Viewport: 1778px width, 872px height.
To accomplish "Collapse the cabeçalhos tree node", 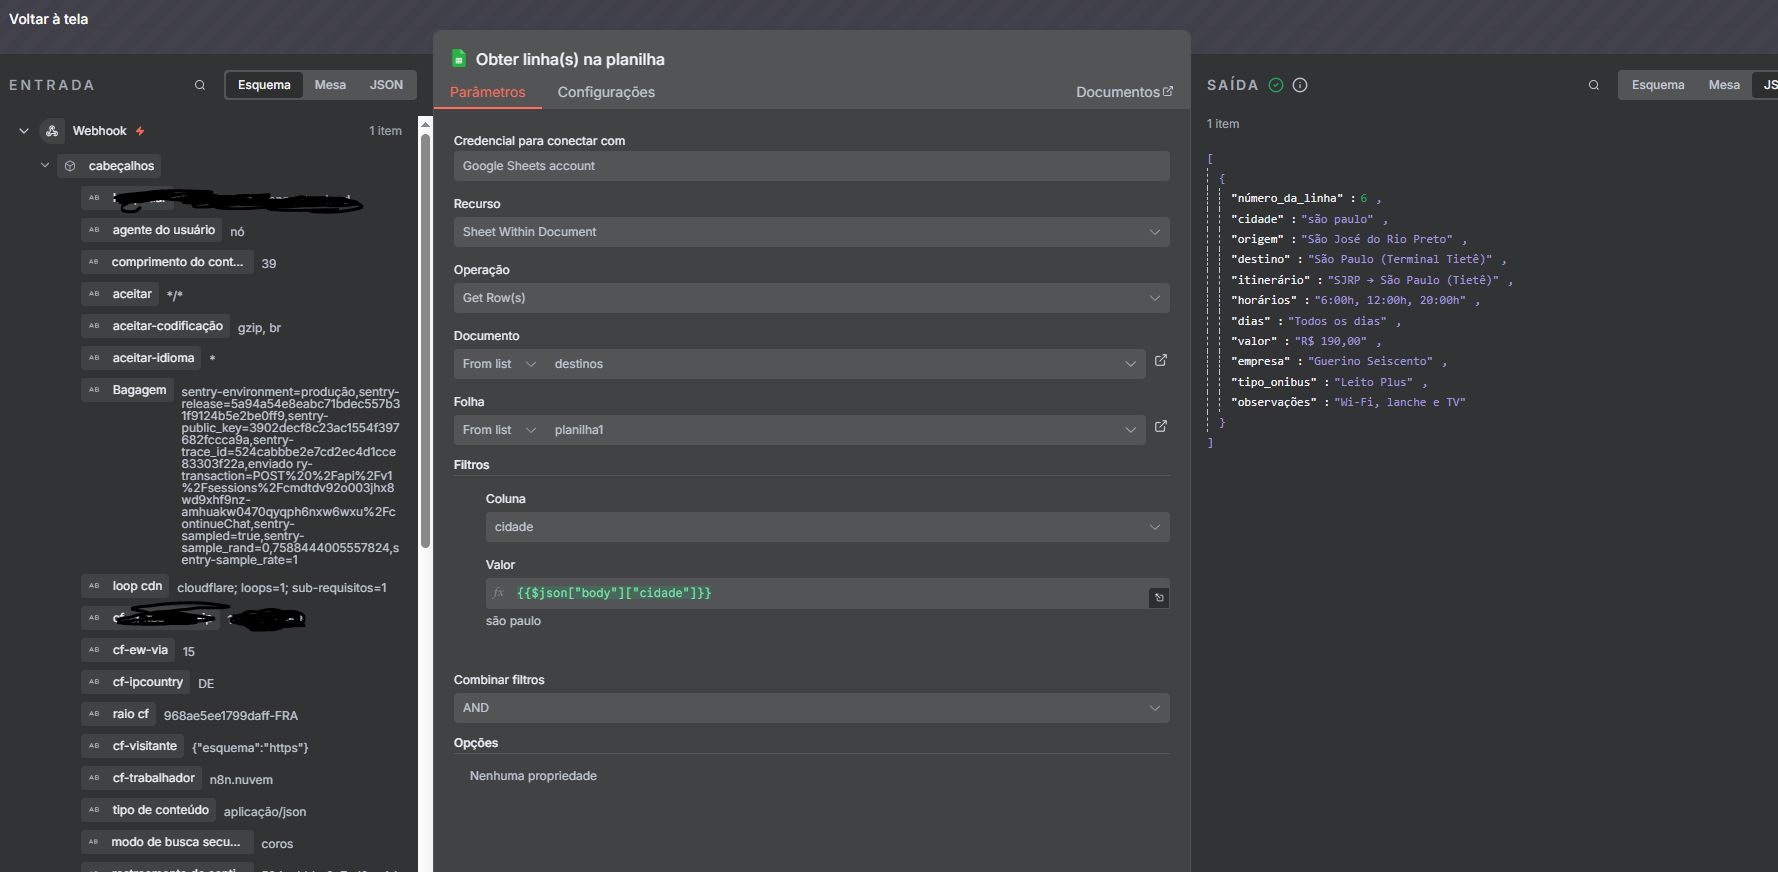I will pyautogui.click(x=45, y=165).
